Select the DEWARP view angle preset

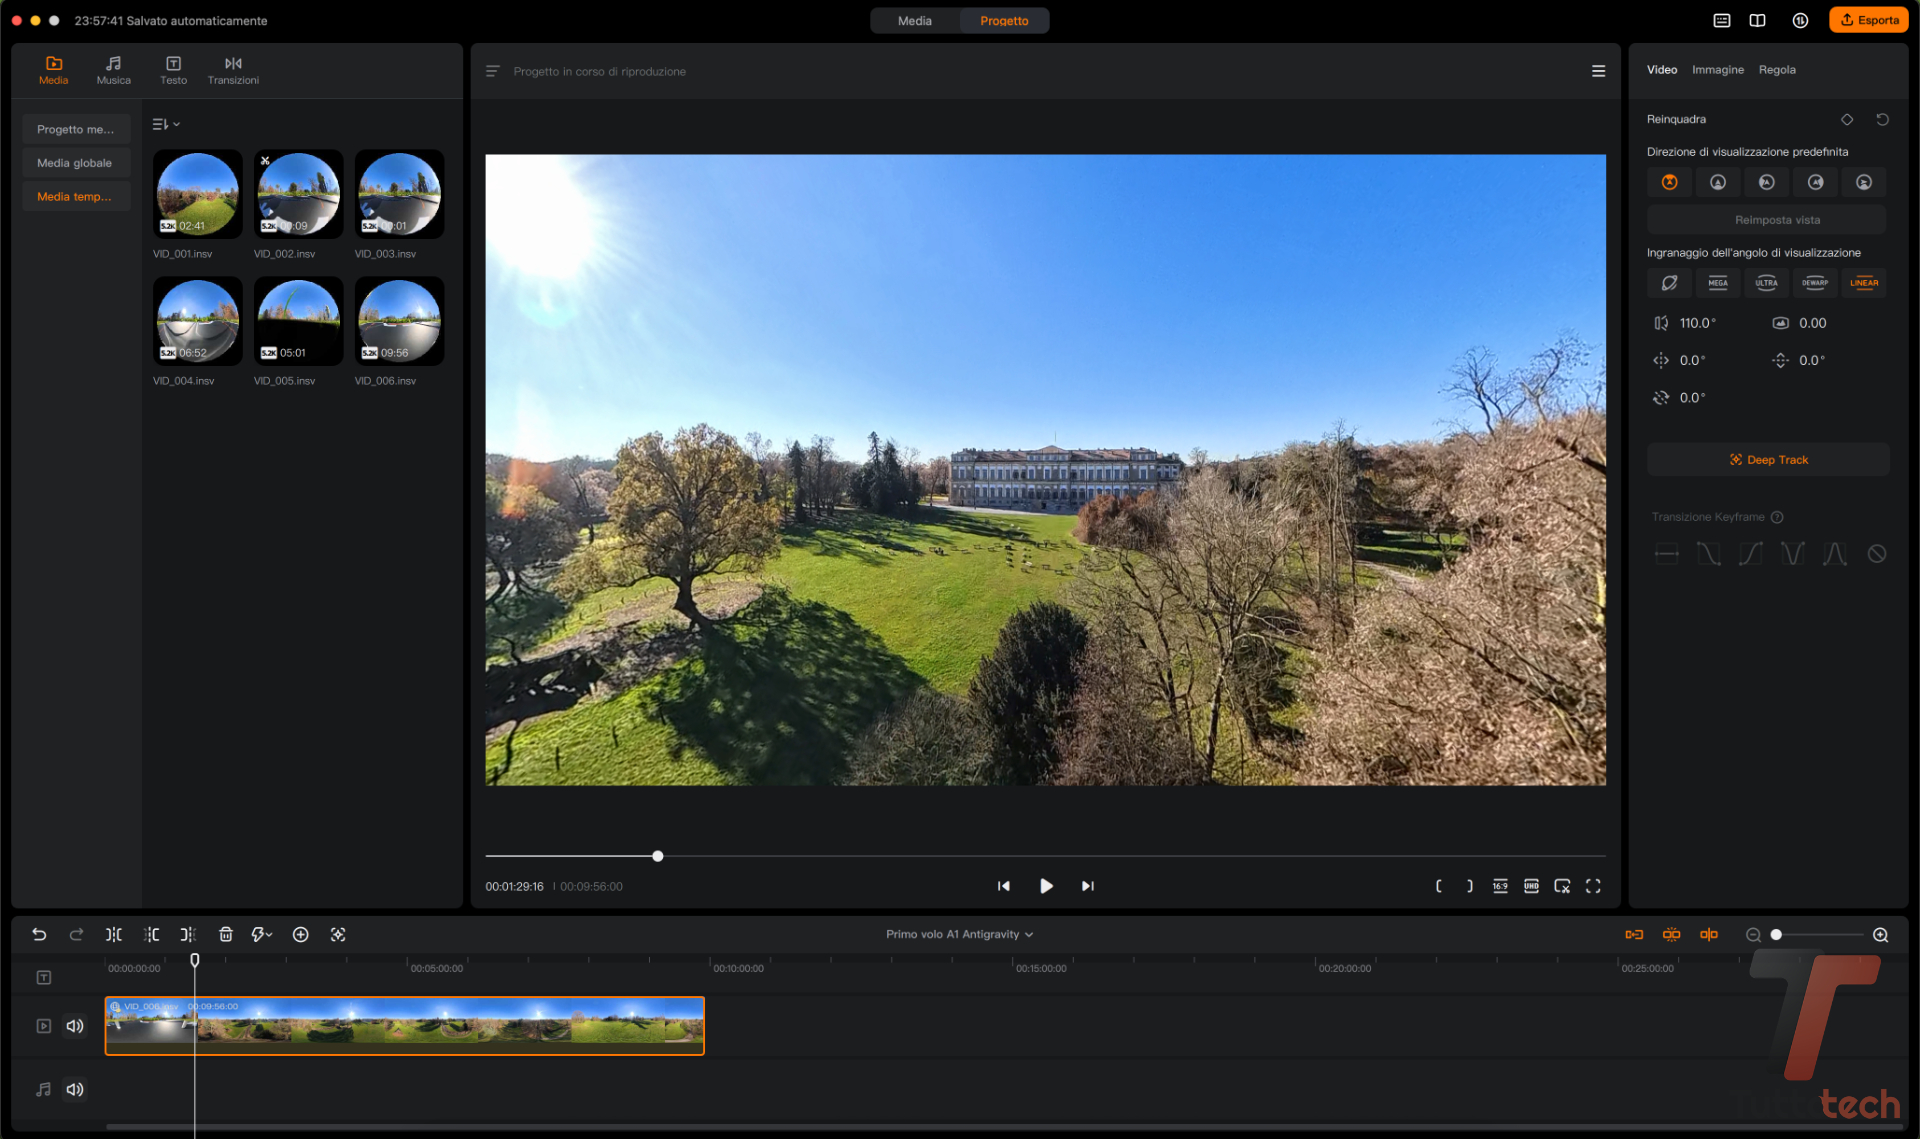coord(1814,283)
